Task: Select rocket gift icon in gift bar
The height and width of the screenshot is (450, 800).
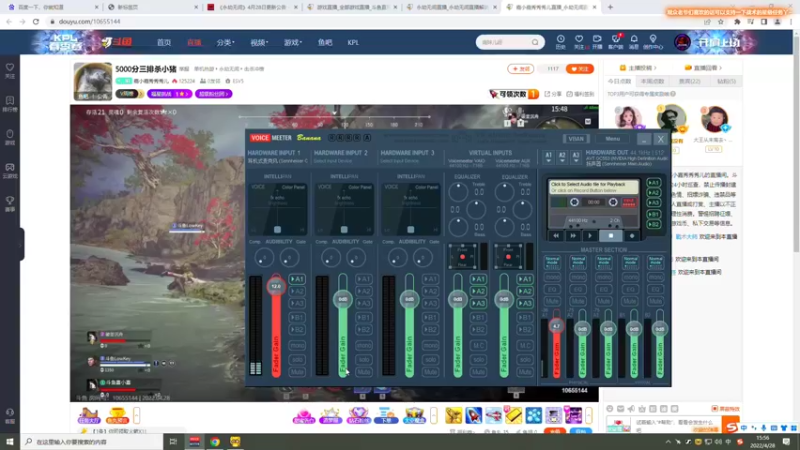Action: click(473, 415)
